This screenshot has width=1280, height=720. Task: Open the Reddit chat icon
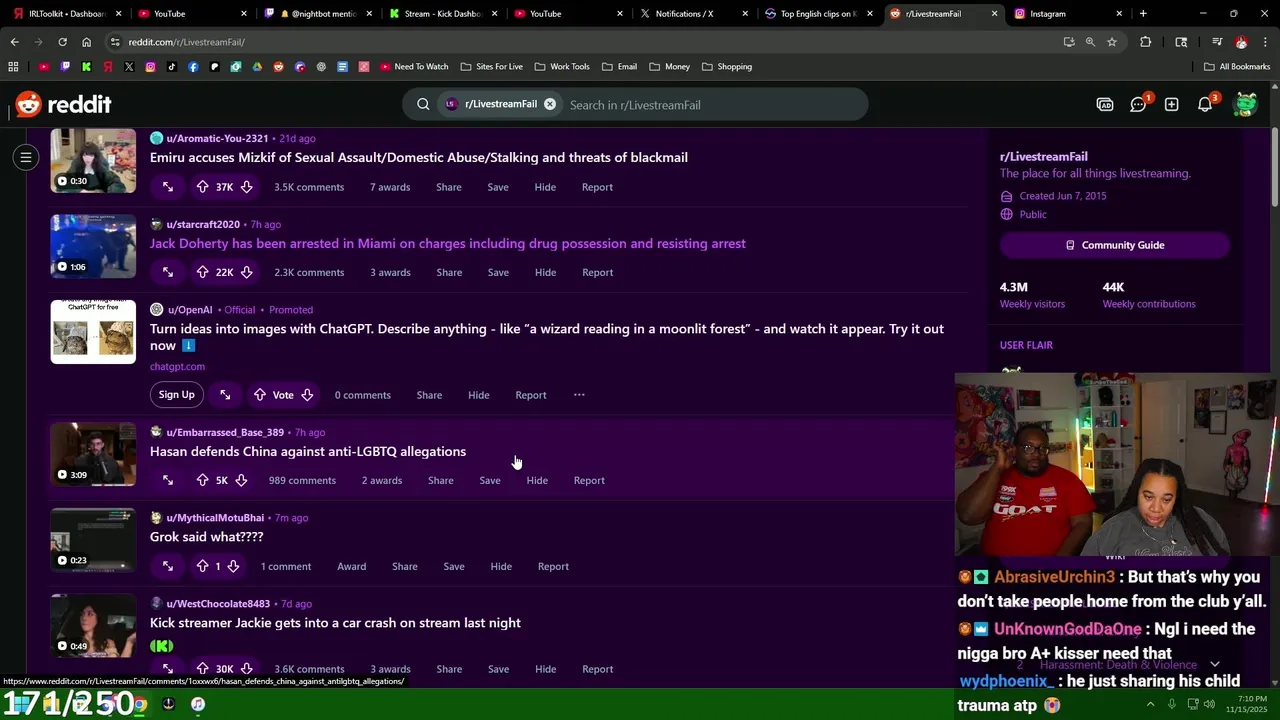tap(1138, 104)
